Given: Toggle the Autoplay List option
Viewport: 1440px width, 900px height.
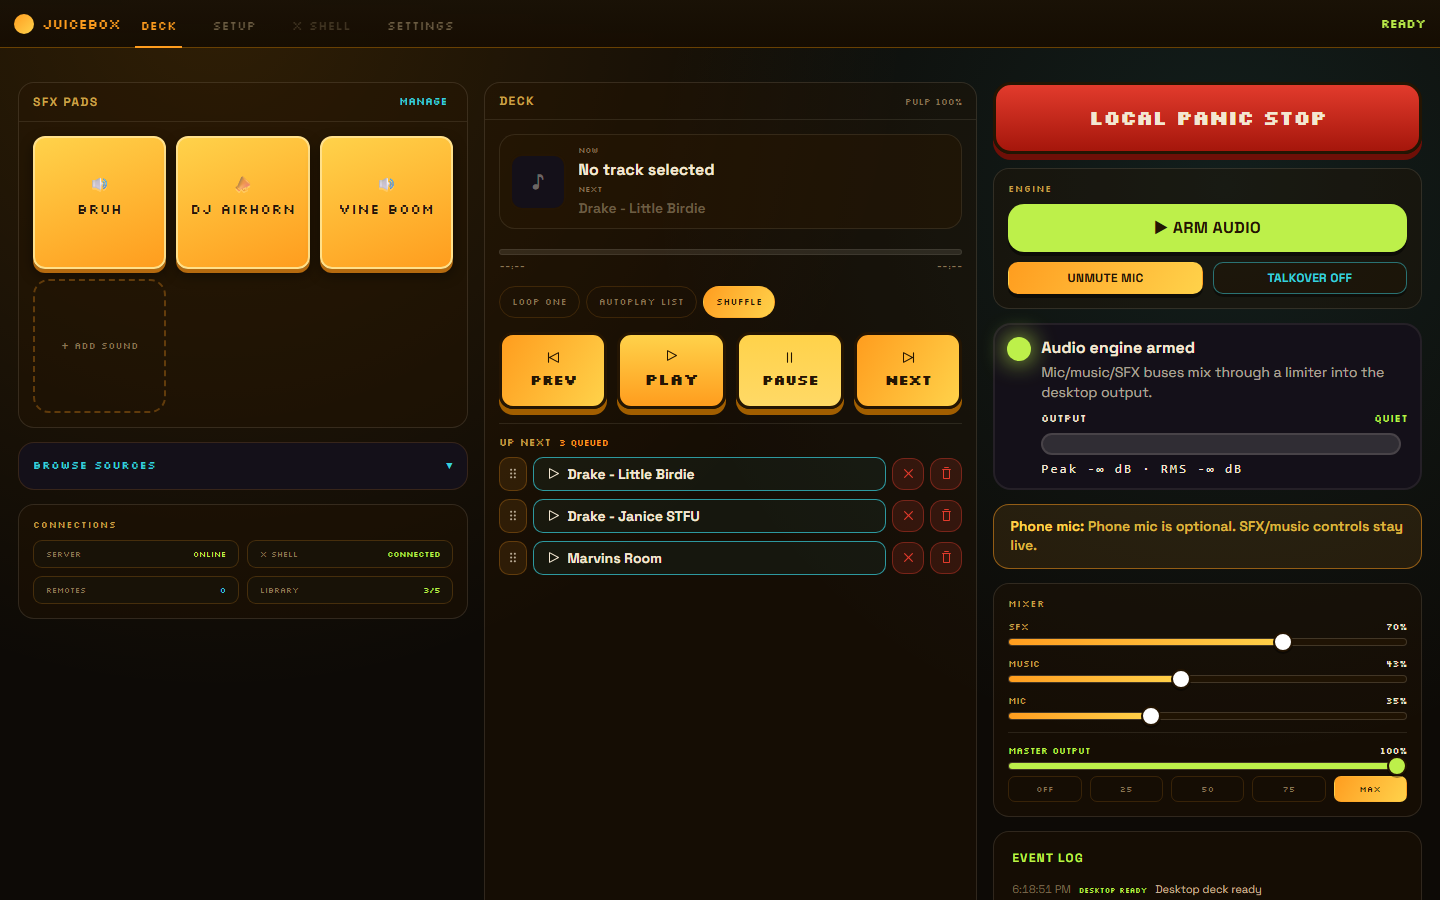Looking at the screenshot, I should tap(641, 302).
